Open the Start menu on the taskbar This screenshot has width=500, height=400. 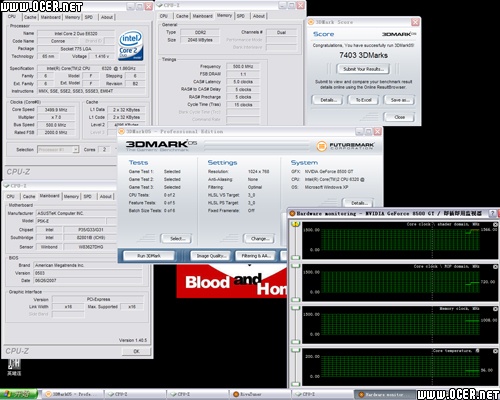click(18, 395)
